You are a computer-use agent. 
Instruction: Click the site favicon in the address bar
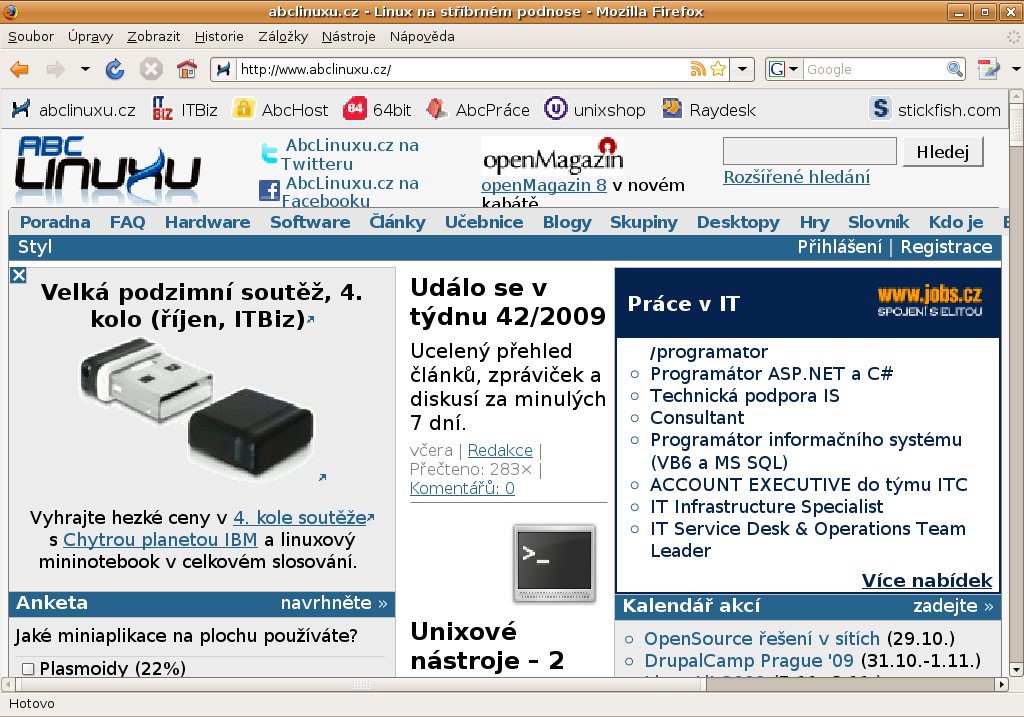tap(223, 69)
